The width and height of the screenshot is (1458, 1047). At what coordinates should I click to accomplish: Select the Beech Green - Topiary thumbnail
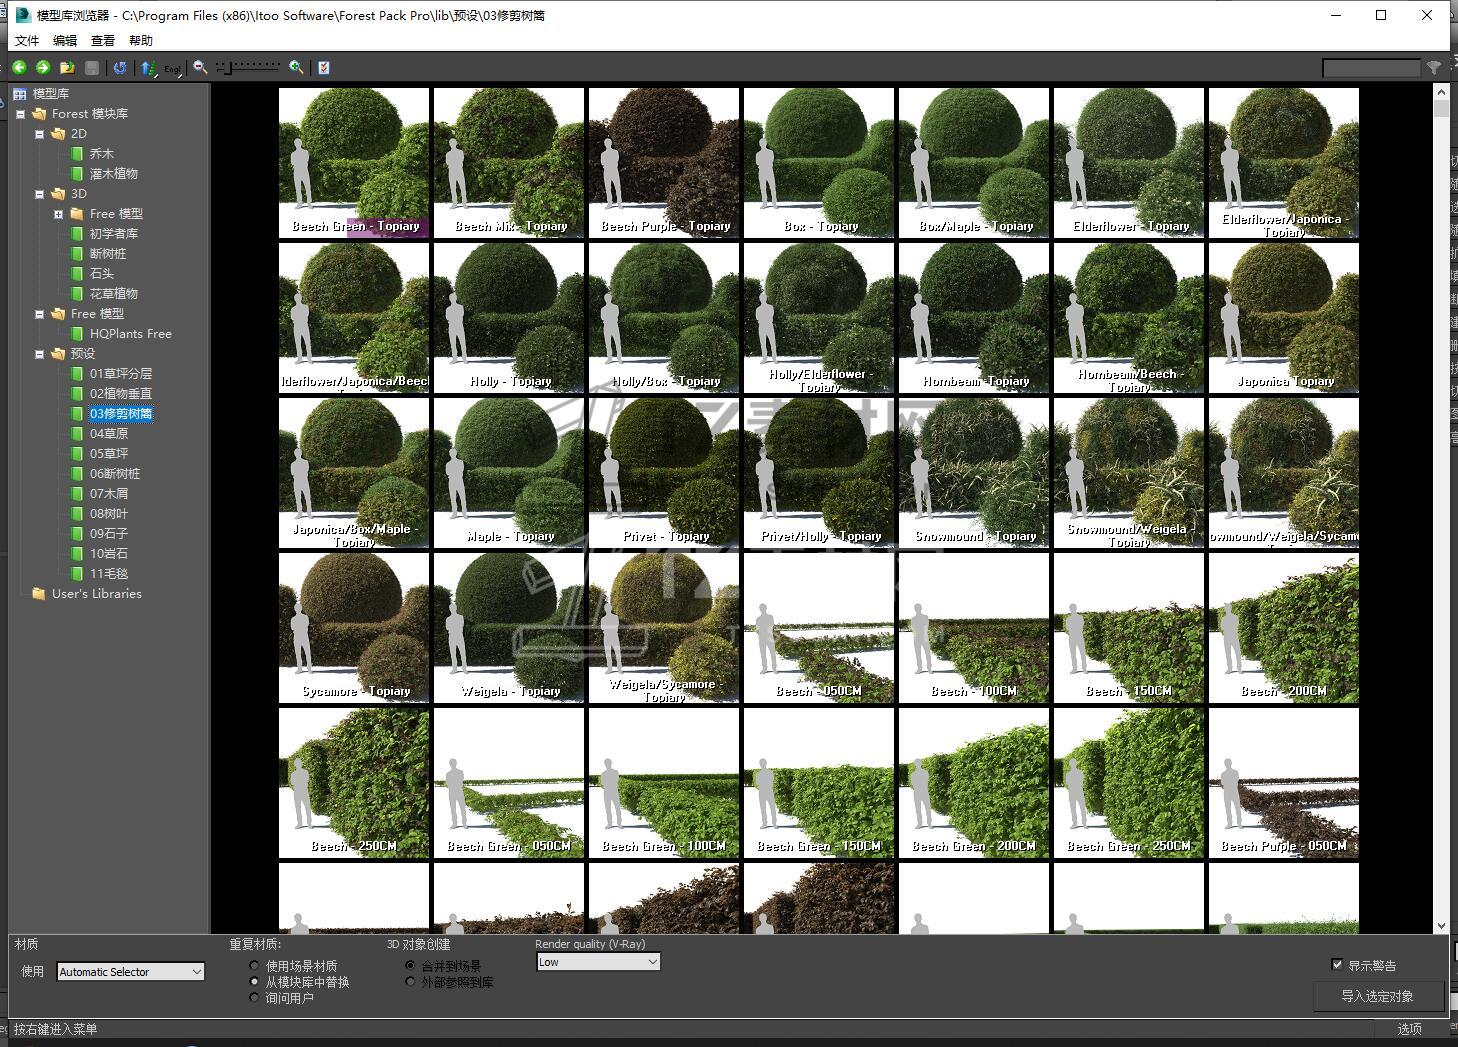tap(354, 163)
